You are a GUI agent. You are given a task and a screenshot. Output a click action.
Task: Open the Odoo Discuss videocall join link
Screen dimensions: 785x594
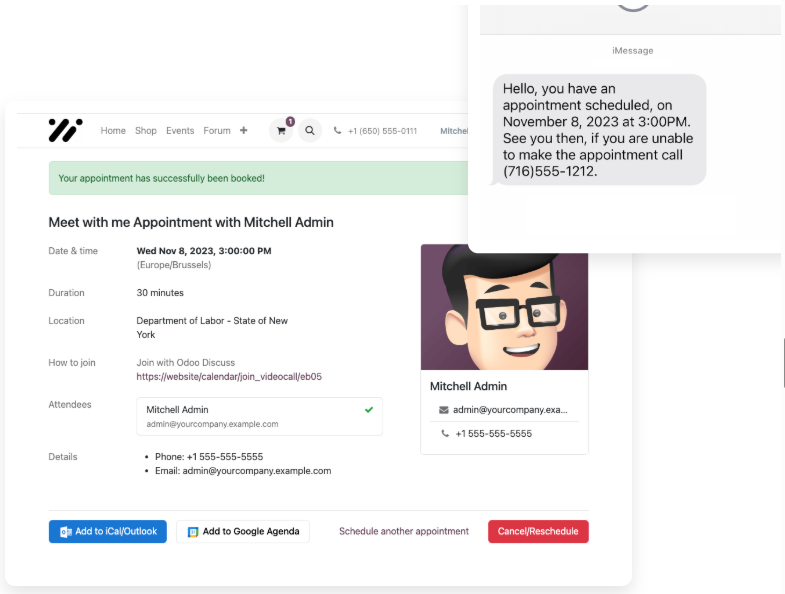pyautogui.click(x=229, y=377)
